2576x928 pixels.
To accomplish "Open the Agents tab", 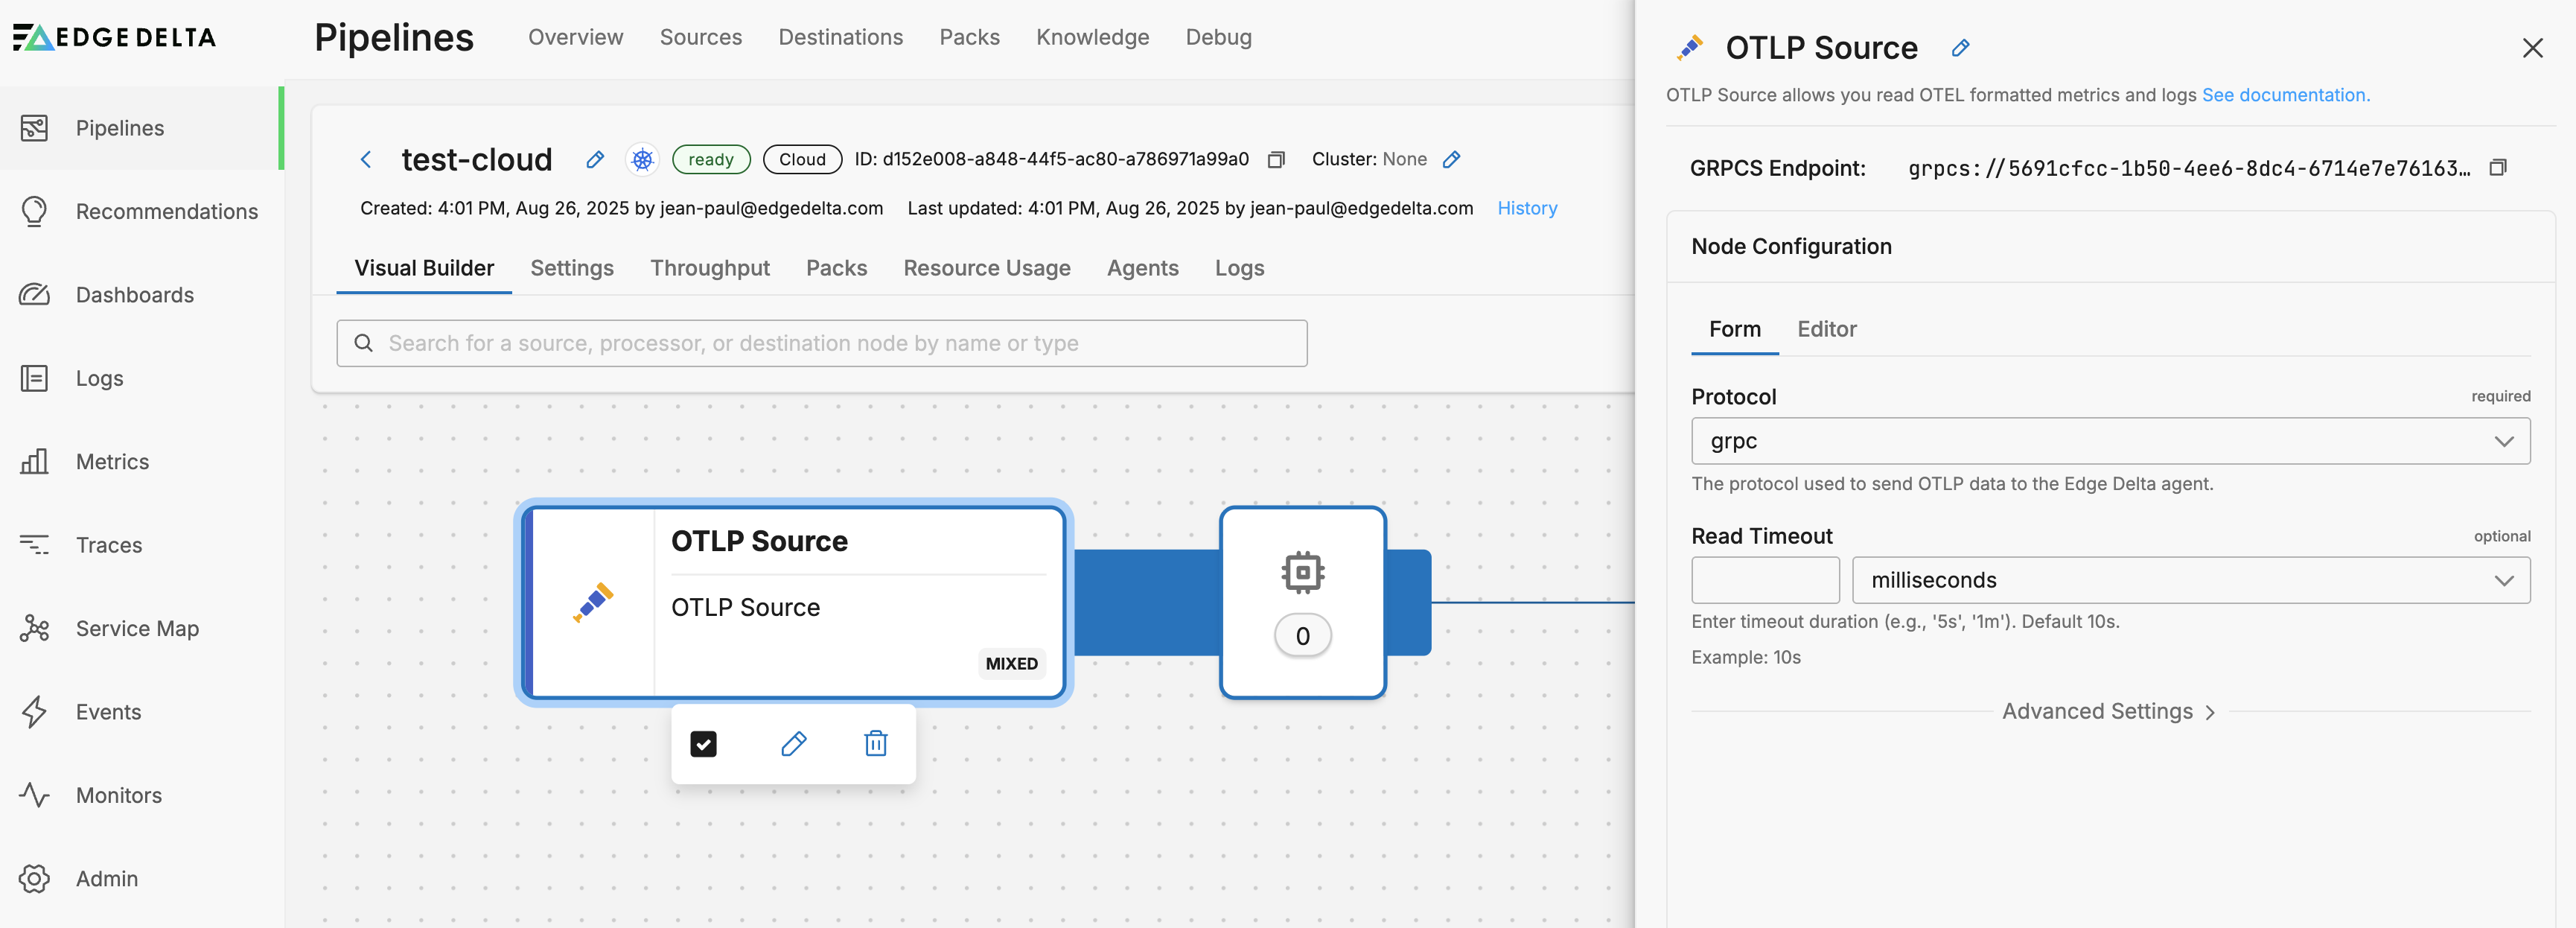I will click(1143, 268).
